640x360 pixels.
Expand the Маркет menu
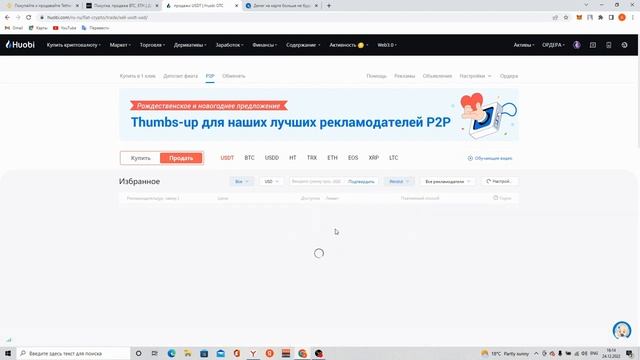[x=120, y=45]
